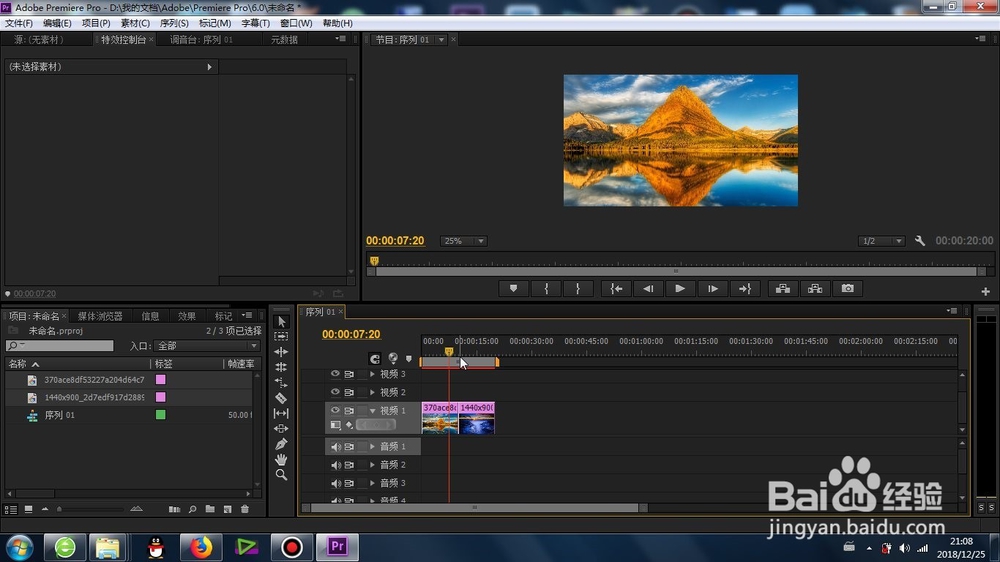The image size is (1000, 562).
Task: Play the sequence in Program monitor
Action: pyautogui.click(x=680, y=289)
